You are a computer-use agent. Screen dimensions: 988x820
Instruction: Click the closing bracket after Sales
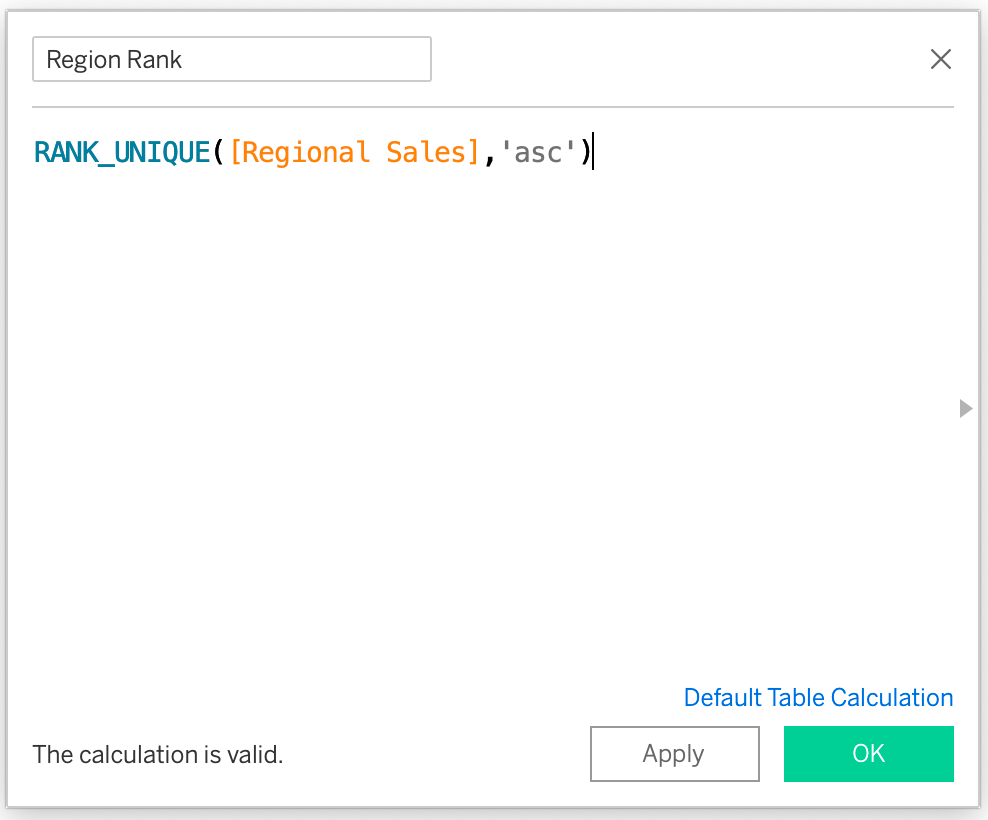coord(473,153)
